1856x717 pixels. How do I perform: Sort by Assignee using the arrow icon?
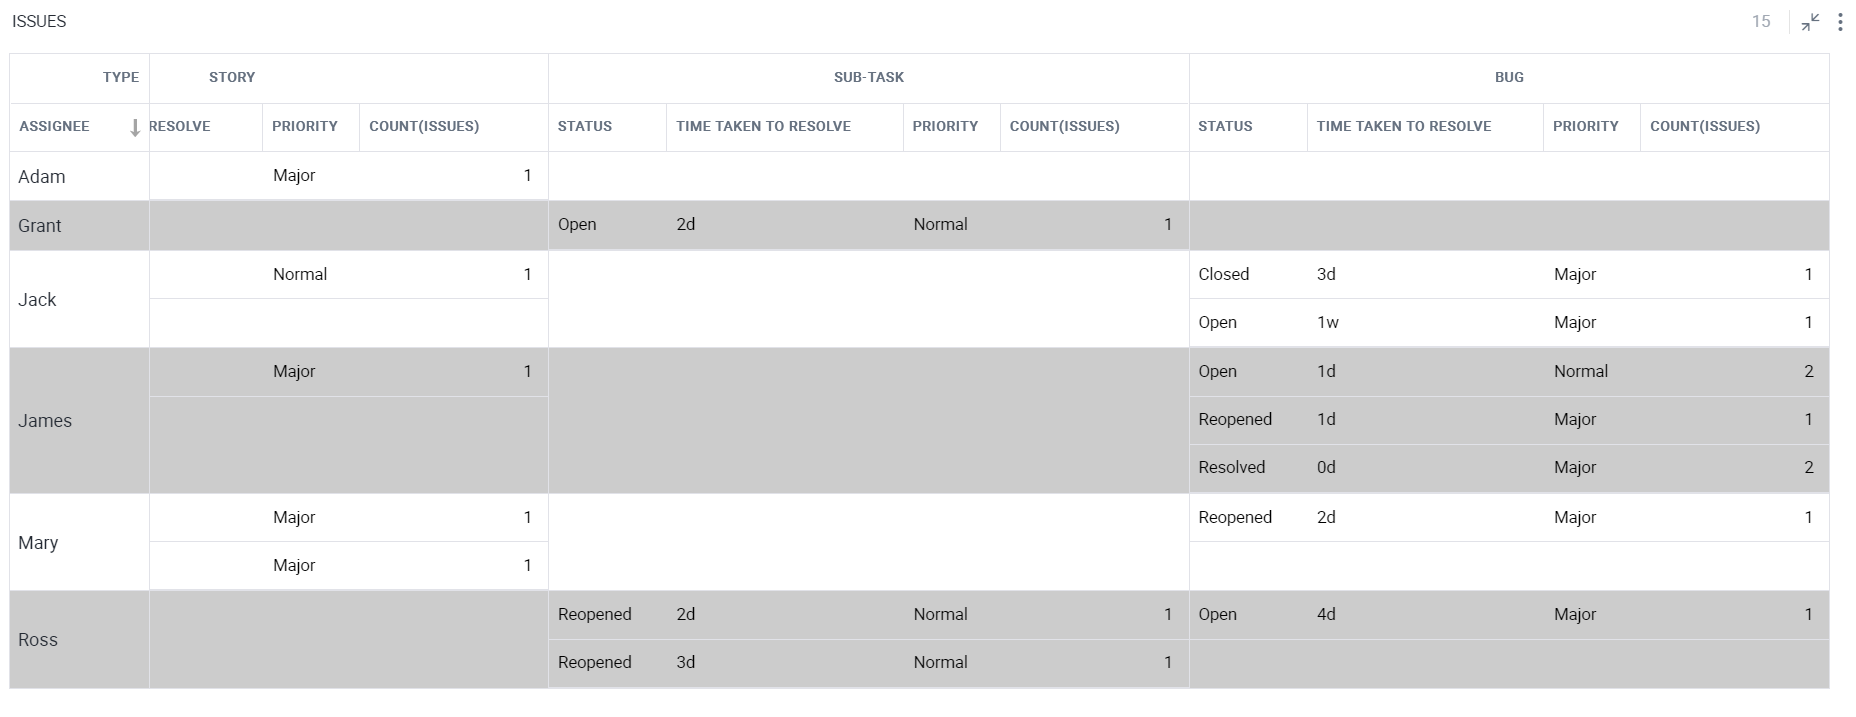(135, 127)
